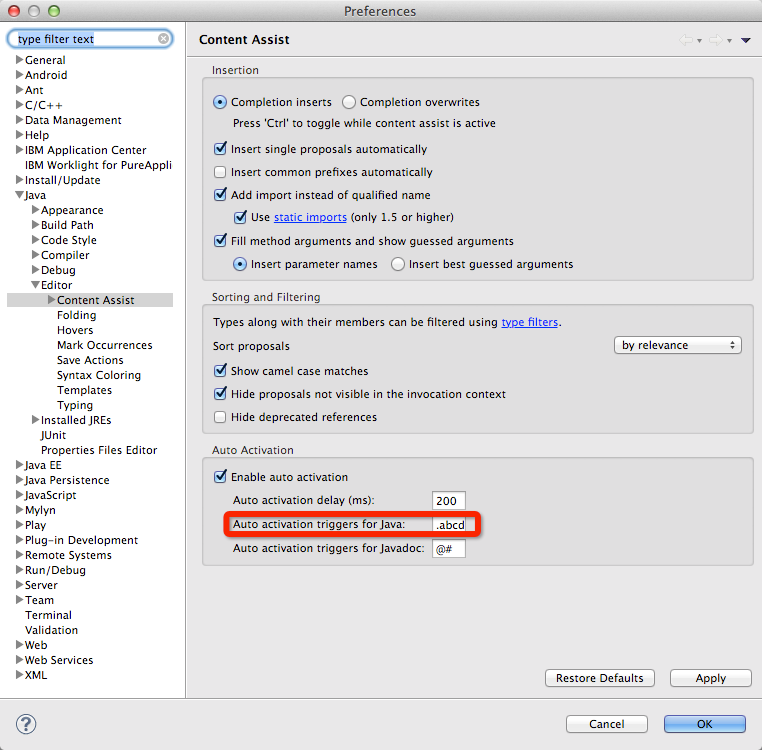Image resolution: width=762 pixels, height=750 pixels.
Task: Expand the Installed JREs node
Action: [35, 420]
